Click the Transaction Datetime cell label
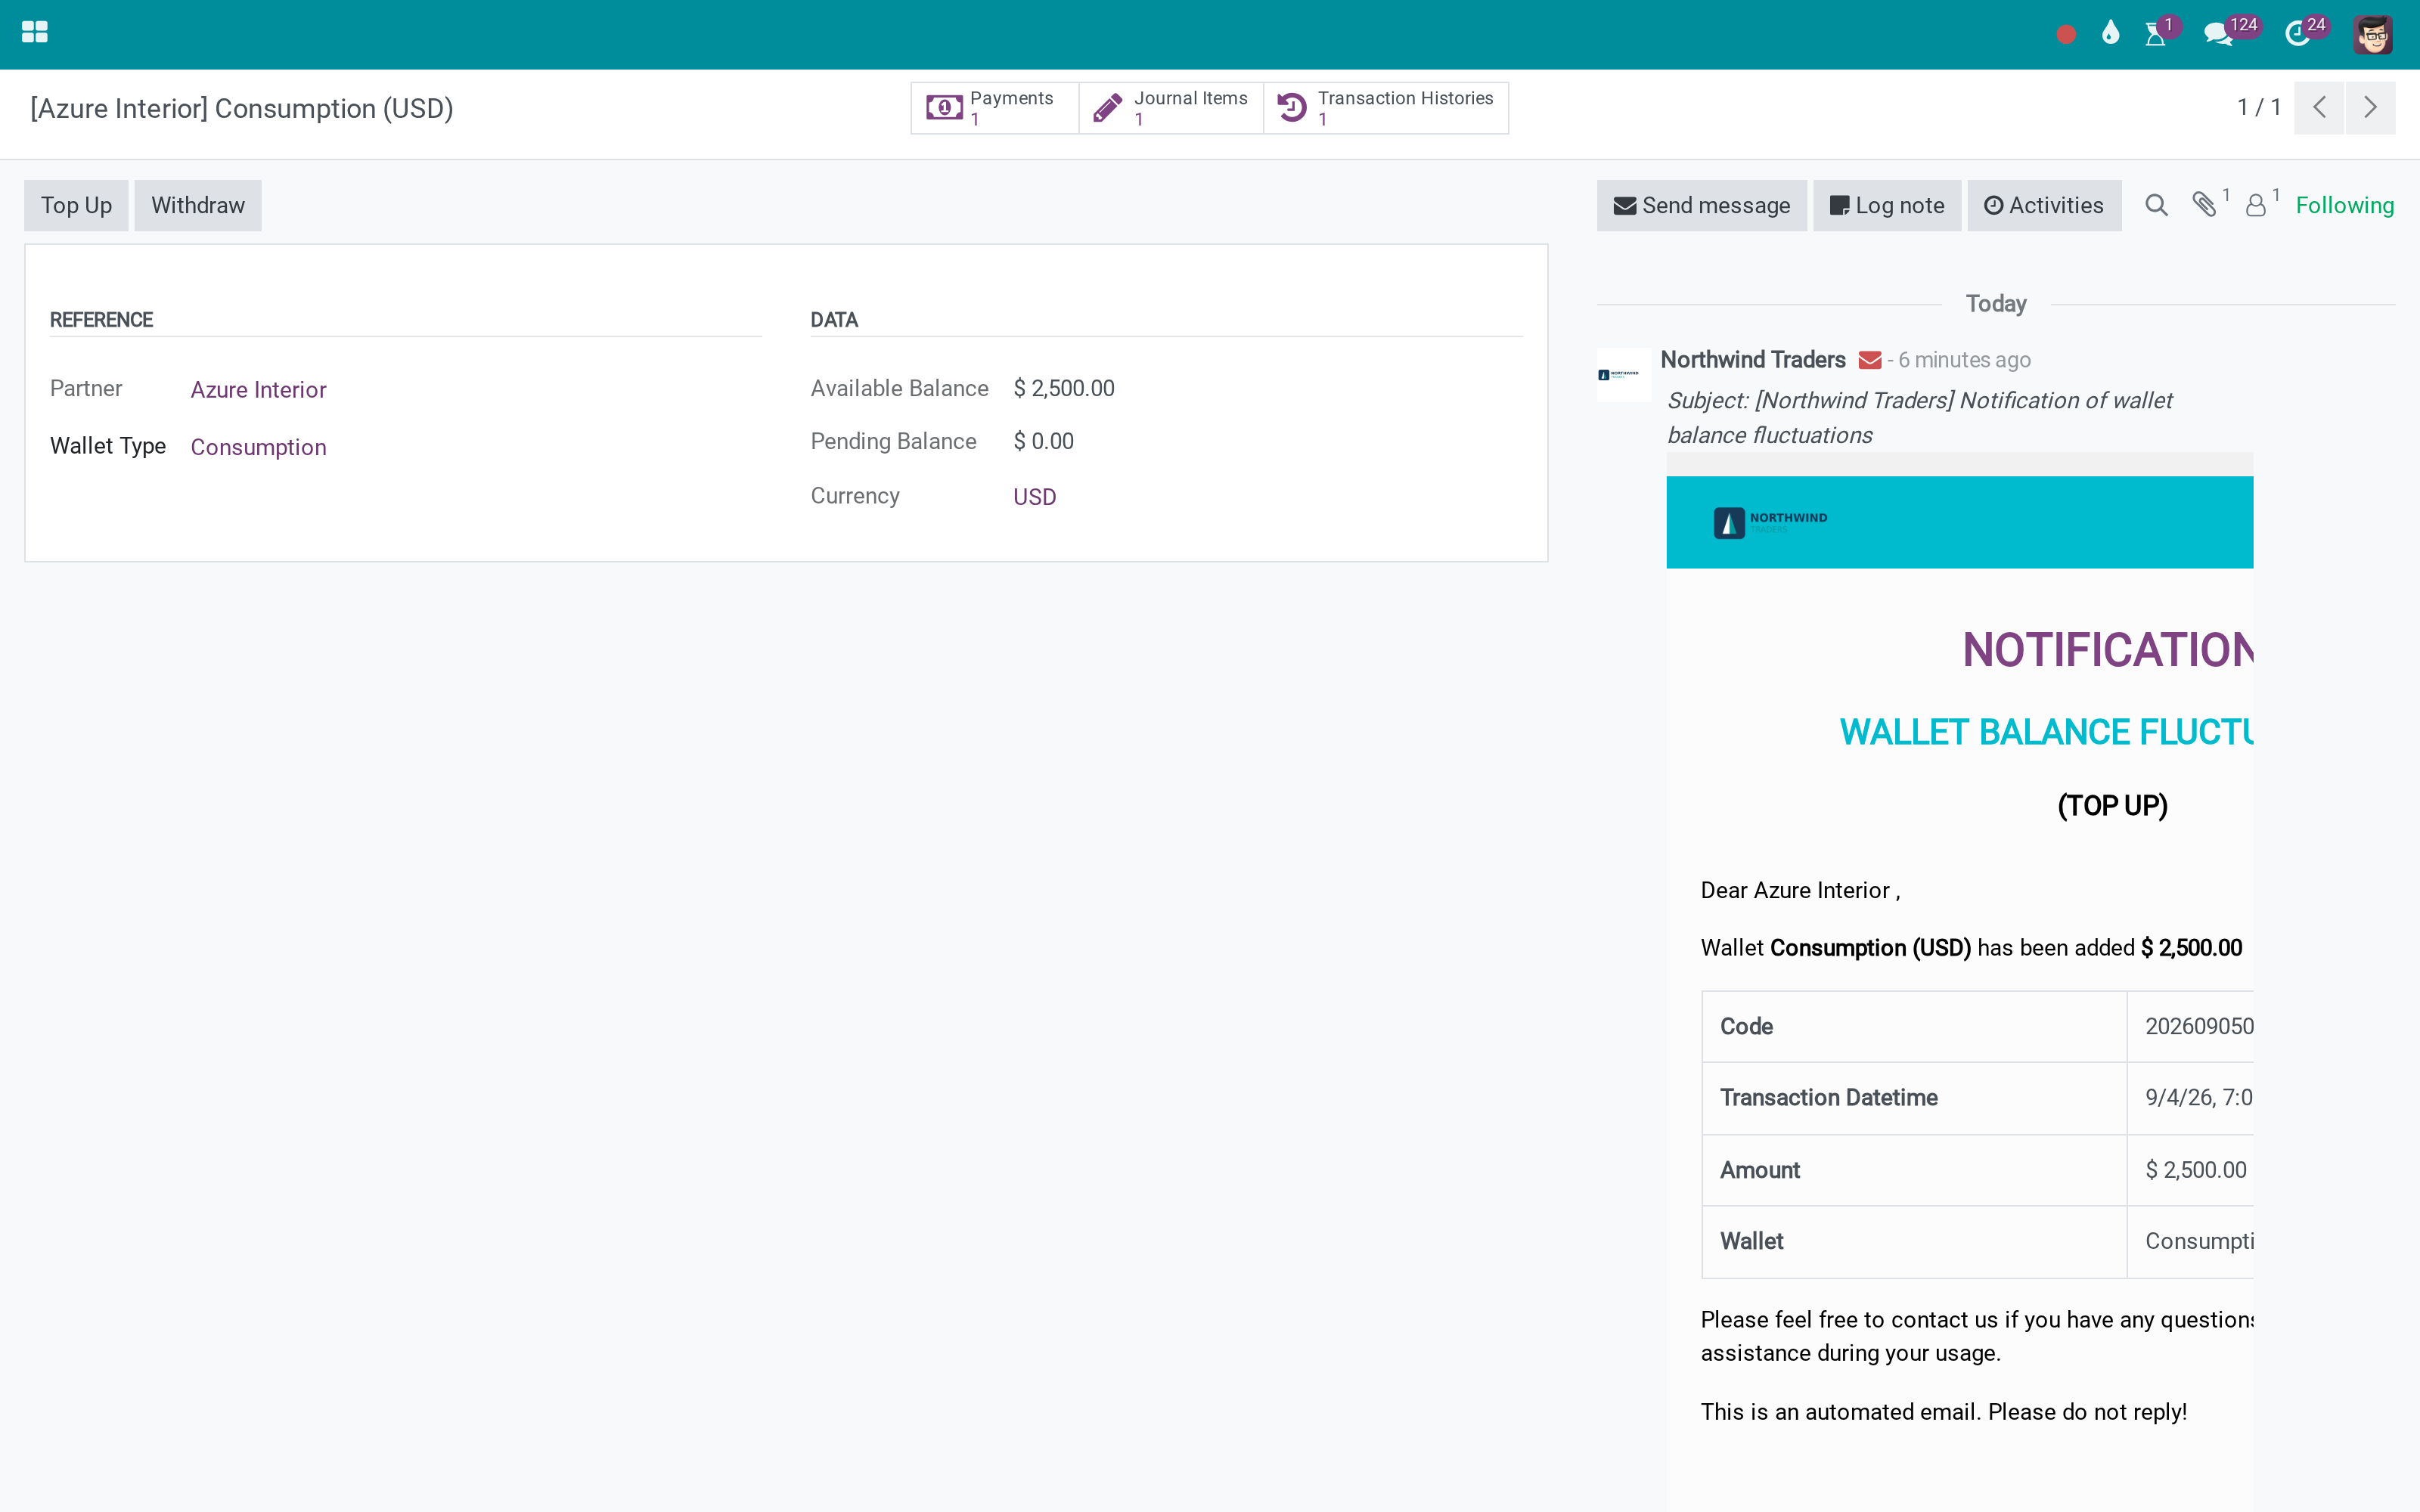Viewport: 2420px width, 1512px height. tap(1828, 1098)
